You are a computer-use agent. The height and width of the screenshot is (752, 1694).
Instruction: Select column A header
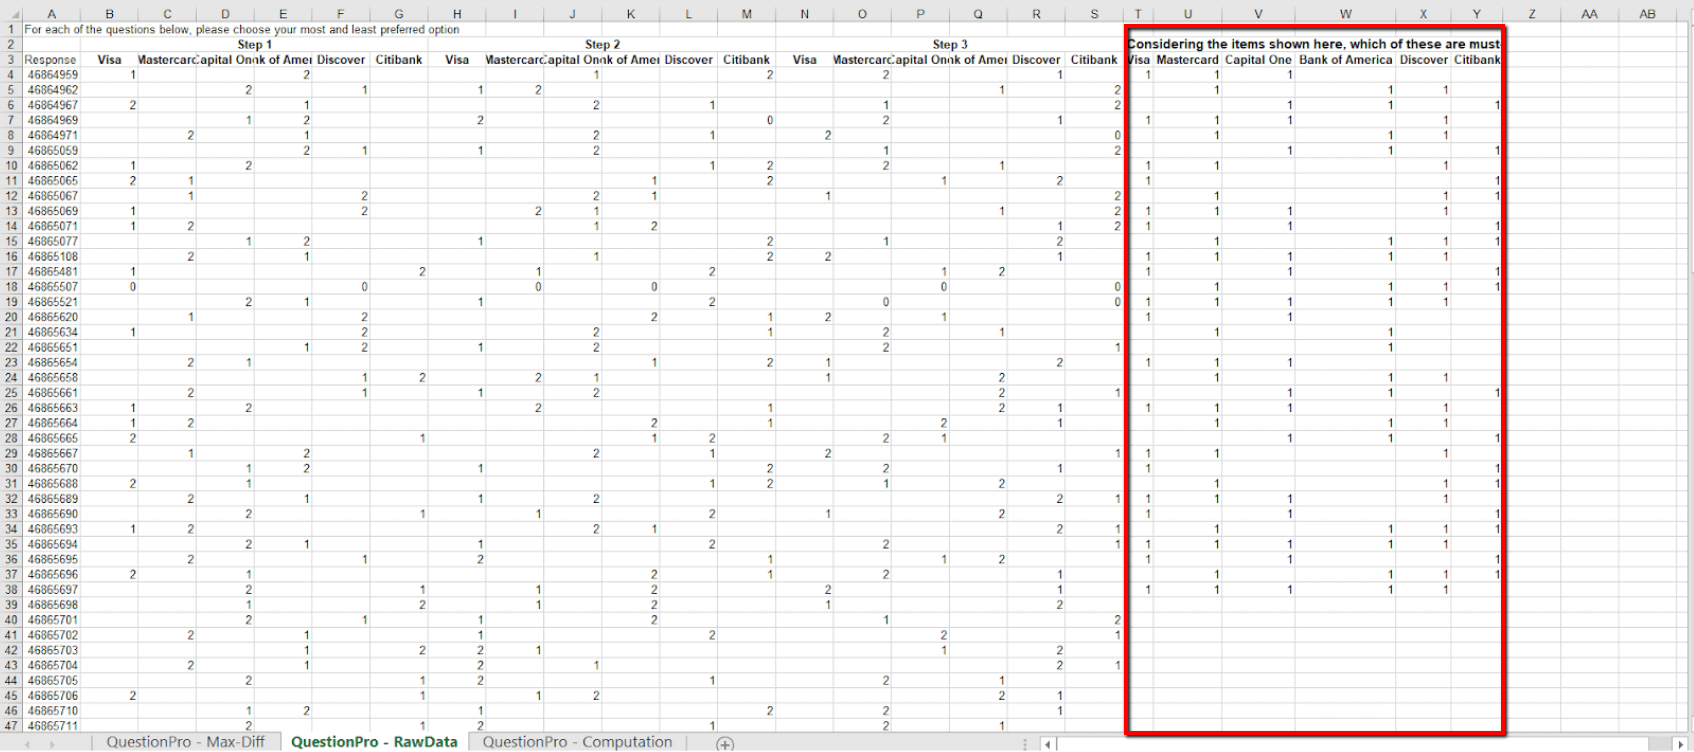pyautogui.click(x=51, y=14)
